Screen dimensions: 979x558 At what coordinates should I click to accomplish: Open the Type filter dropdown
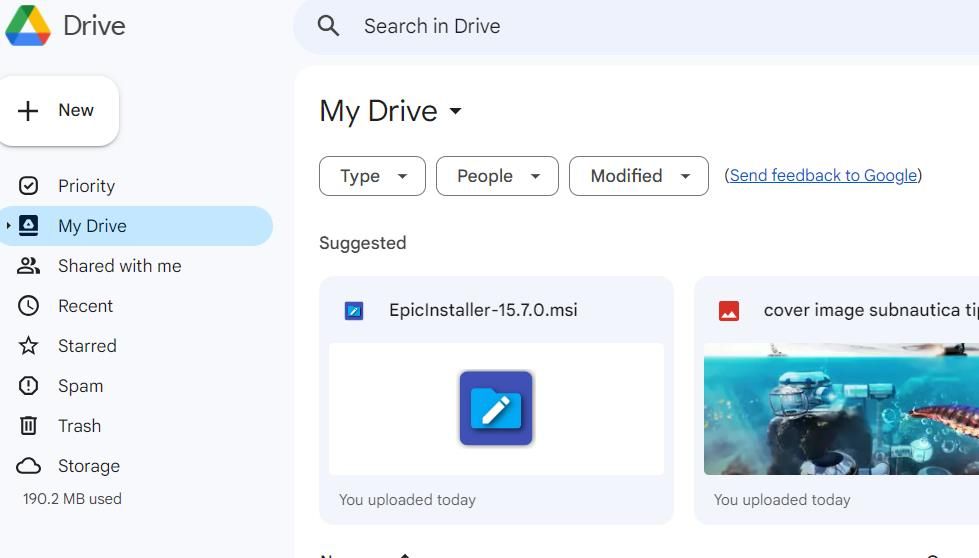(372, 176)
